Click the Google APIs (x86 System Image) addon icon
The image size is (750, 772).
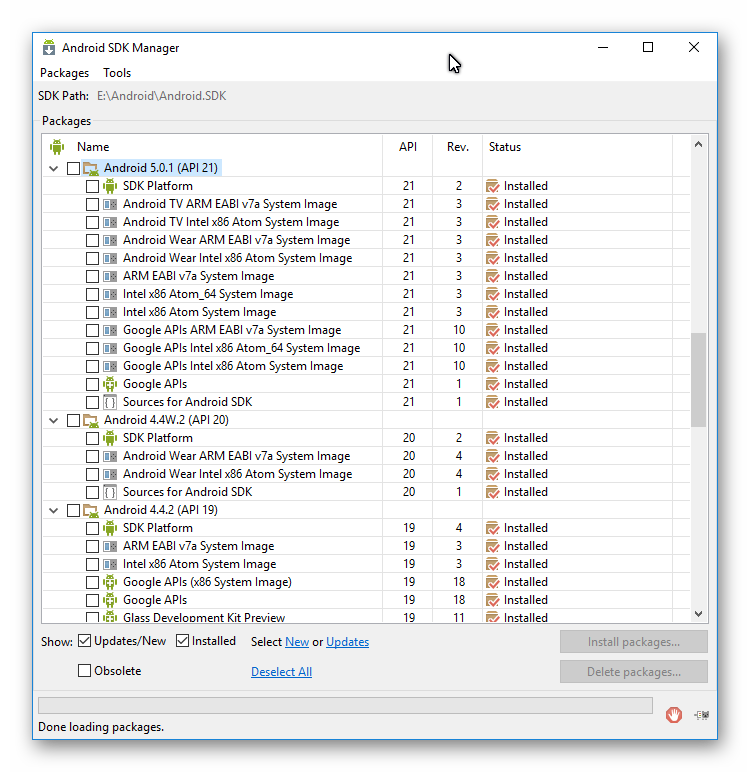point(110,582)
